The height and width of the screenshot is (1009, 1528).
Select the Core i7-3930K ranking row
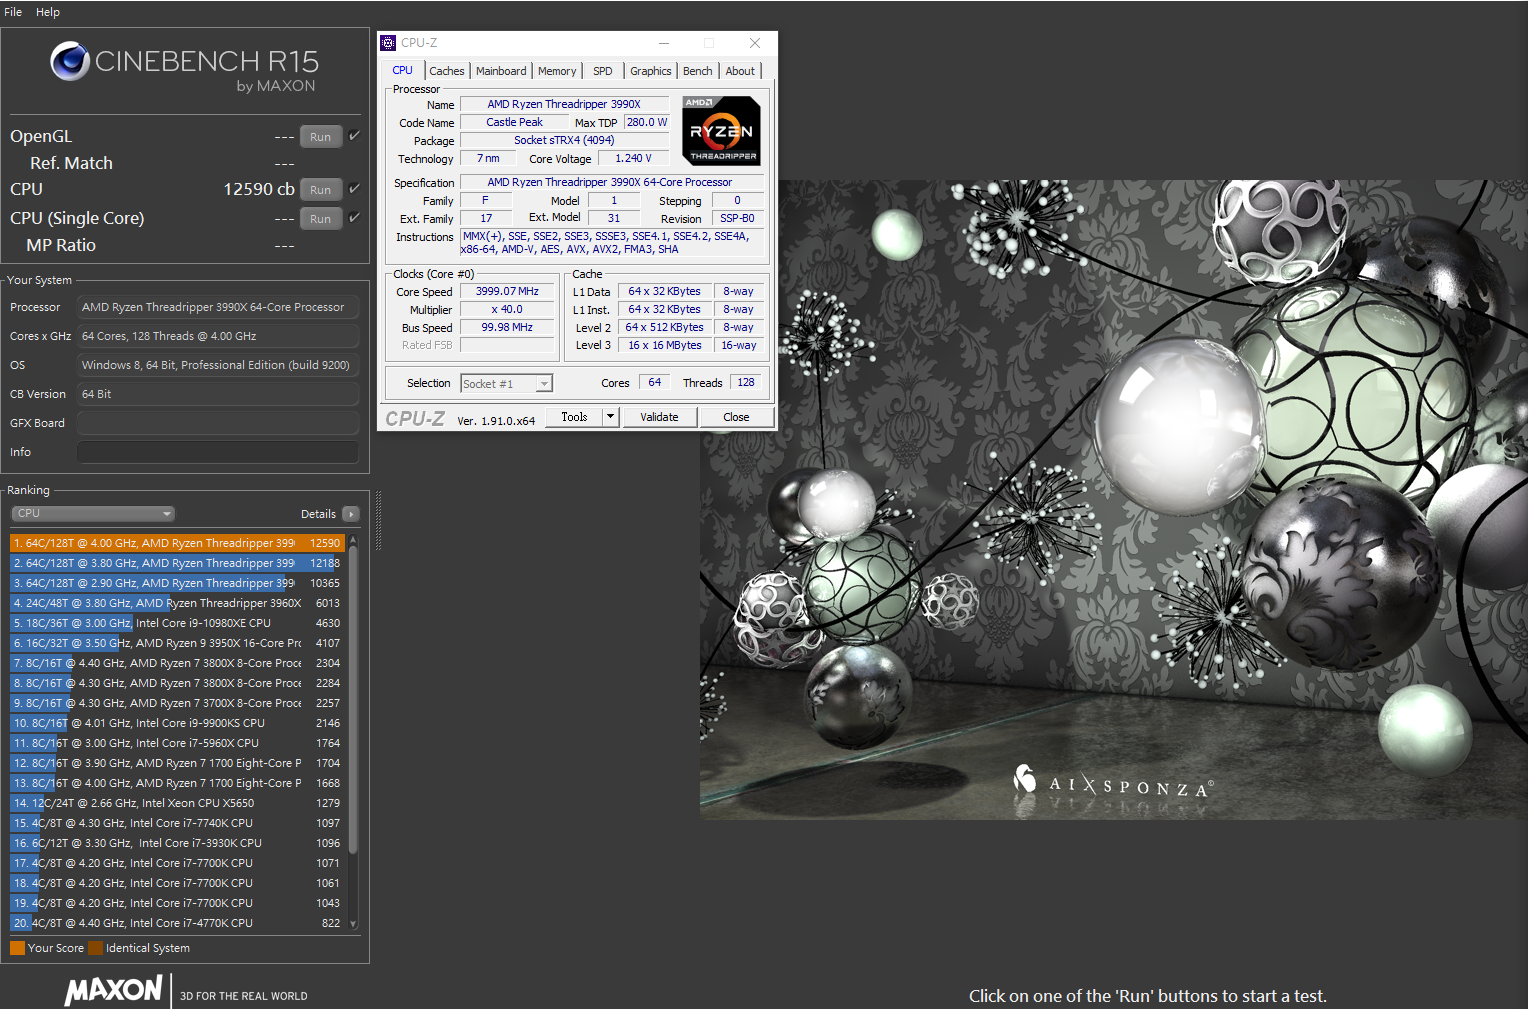(177, 843)
